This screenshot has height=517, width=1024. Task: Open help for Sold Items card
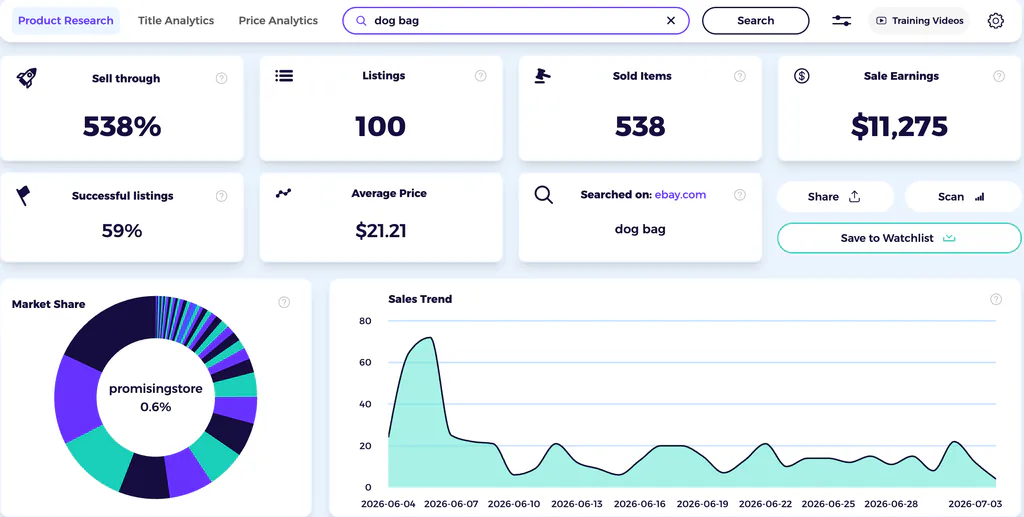pyautogui.click(x=739, y=76)
